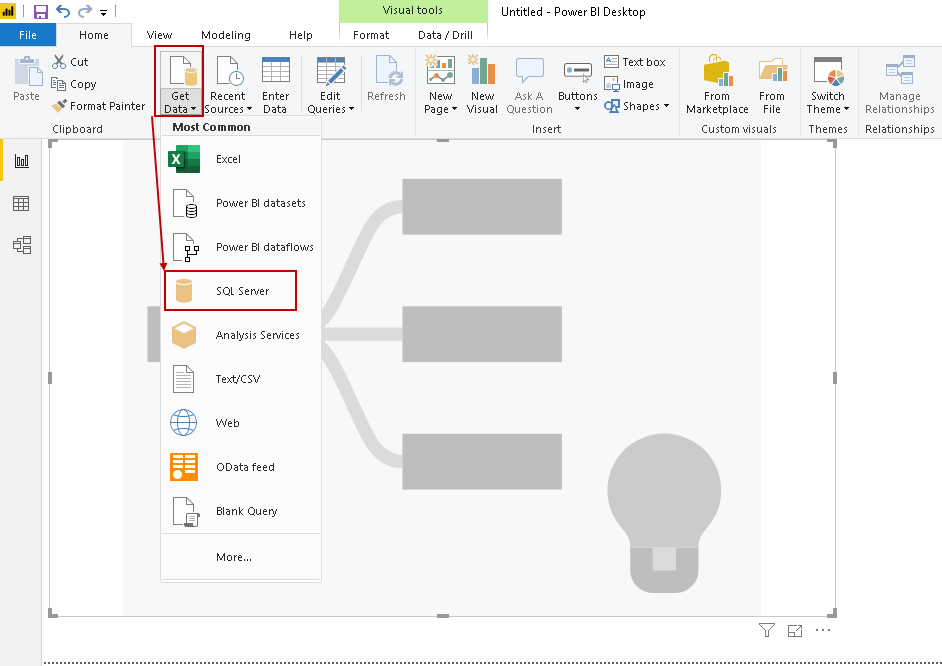
Task: Insert an Image
Action: (x=629, y=84)
